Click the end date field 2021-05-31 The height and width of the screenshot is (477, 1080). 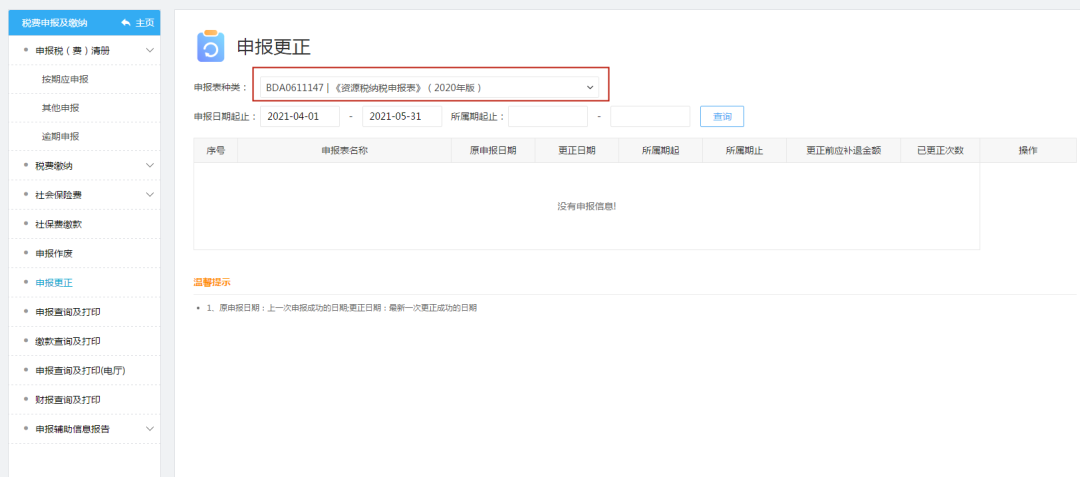point(402,116)
